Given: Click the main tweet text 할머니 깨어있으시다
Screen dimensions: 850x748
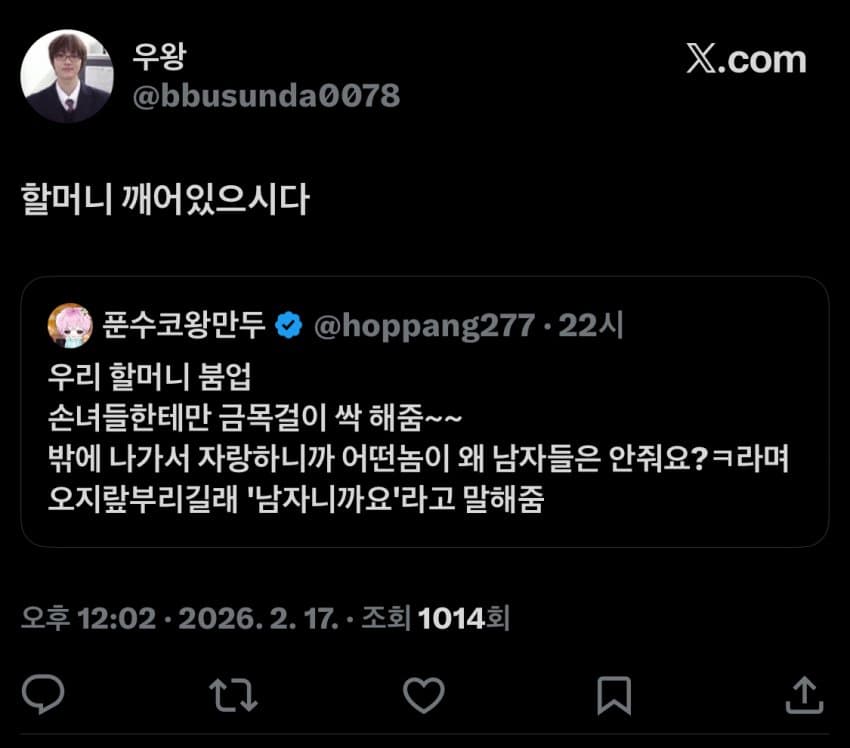Looking at the screenshot, I should point(166,201).
